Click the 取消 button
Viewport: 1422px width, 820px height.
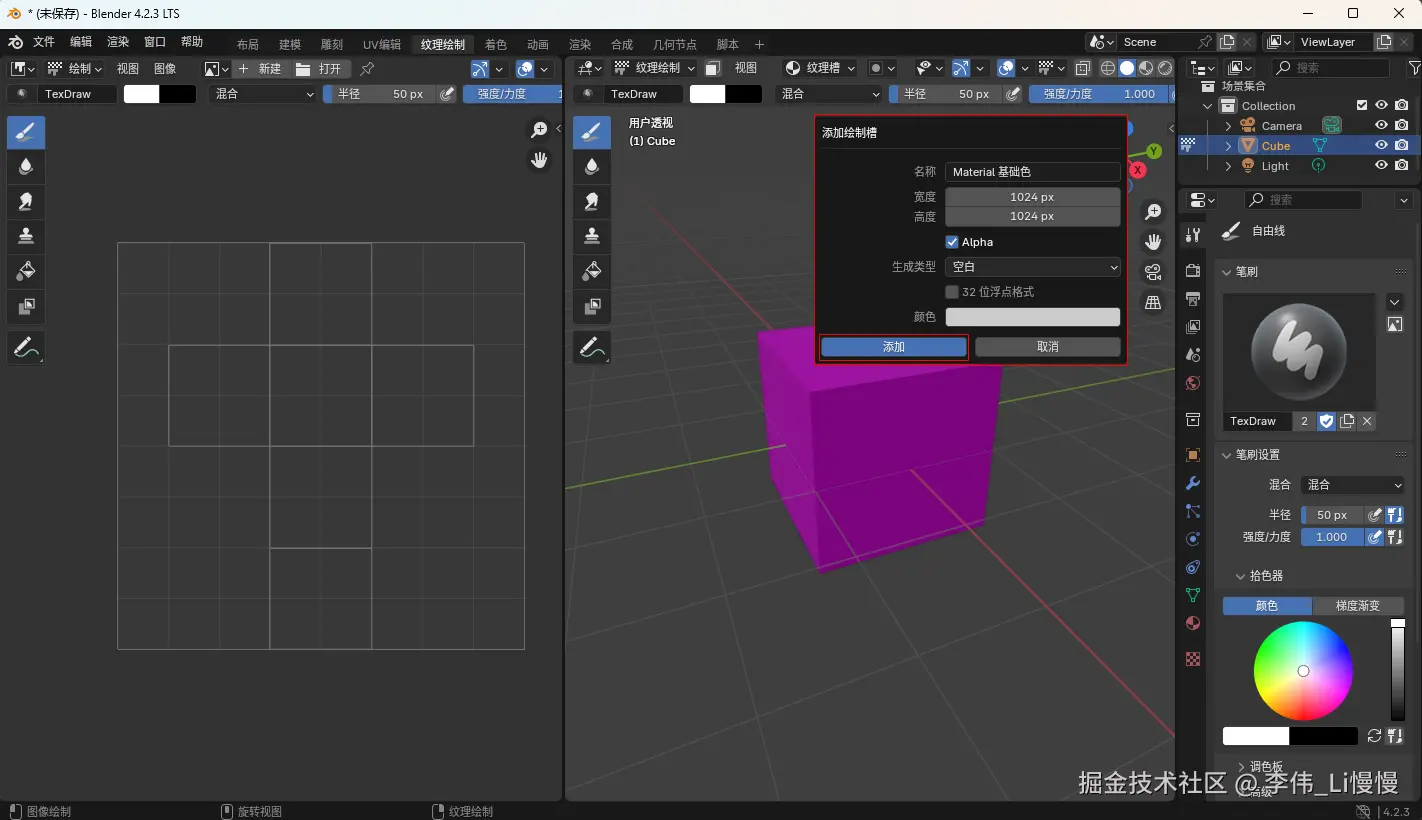pos(1047,347)
